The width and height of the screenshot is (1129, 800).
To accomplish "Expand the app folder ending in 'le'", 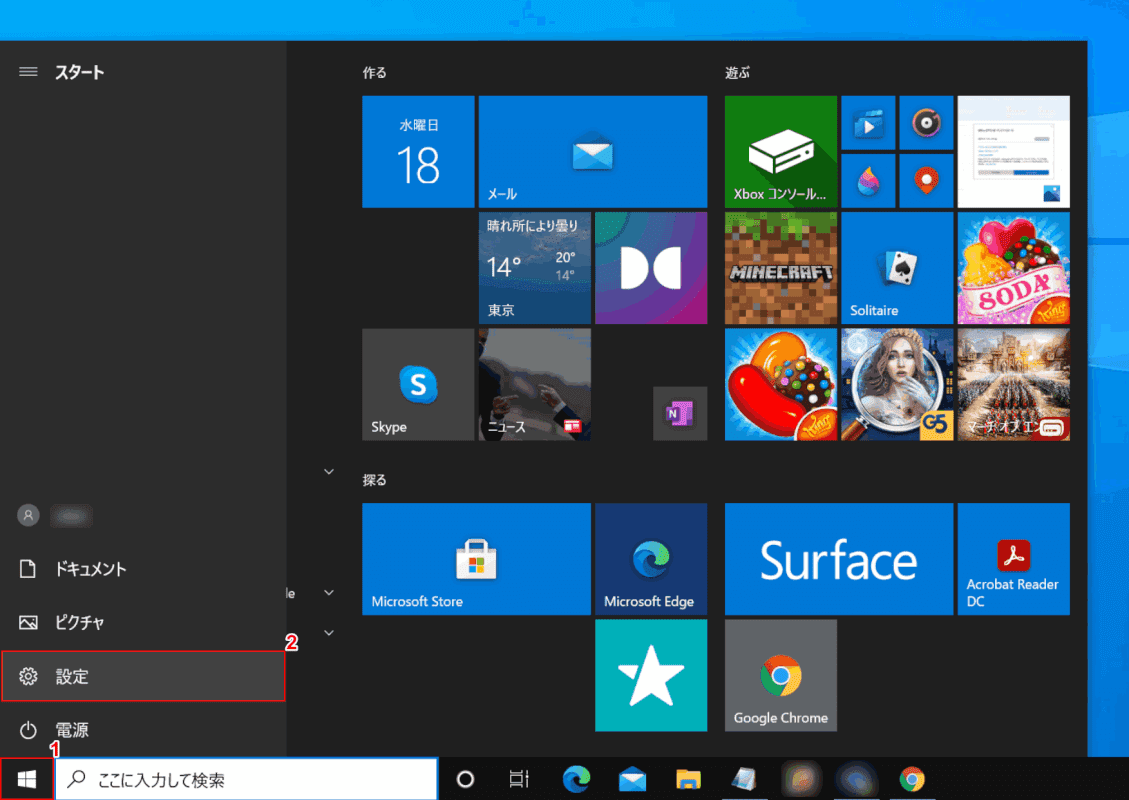I will pyautogui.click(x=329, y=593).
